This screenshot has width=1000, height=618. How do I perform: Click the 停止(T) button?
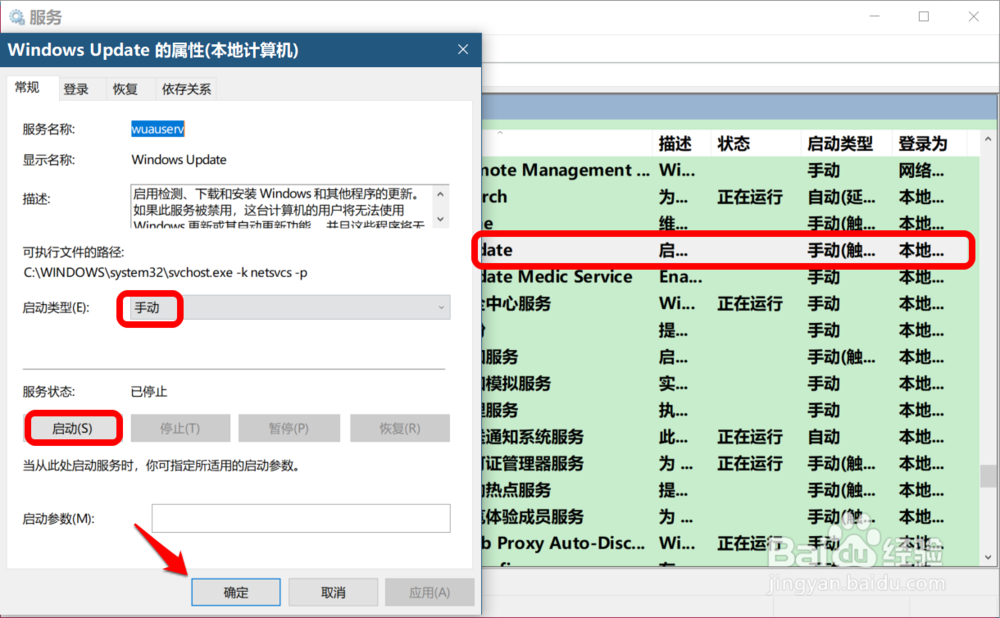tap(180, 429)
